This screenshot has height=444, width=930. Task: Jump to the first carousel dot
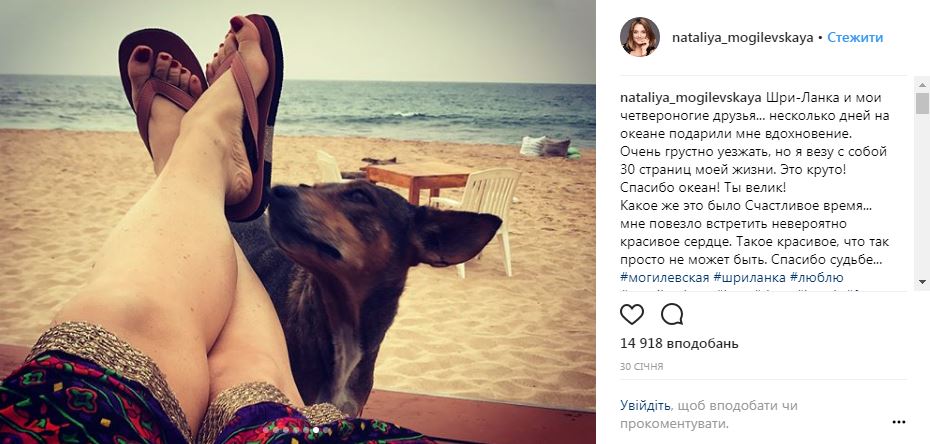click(x=266, y=430)
